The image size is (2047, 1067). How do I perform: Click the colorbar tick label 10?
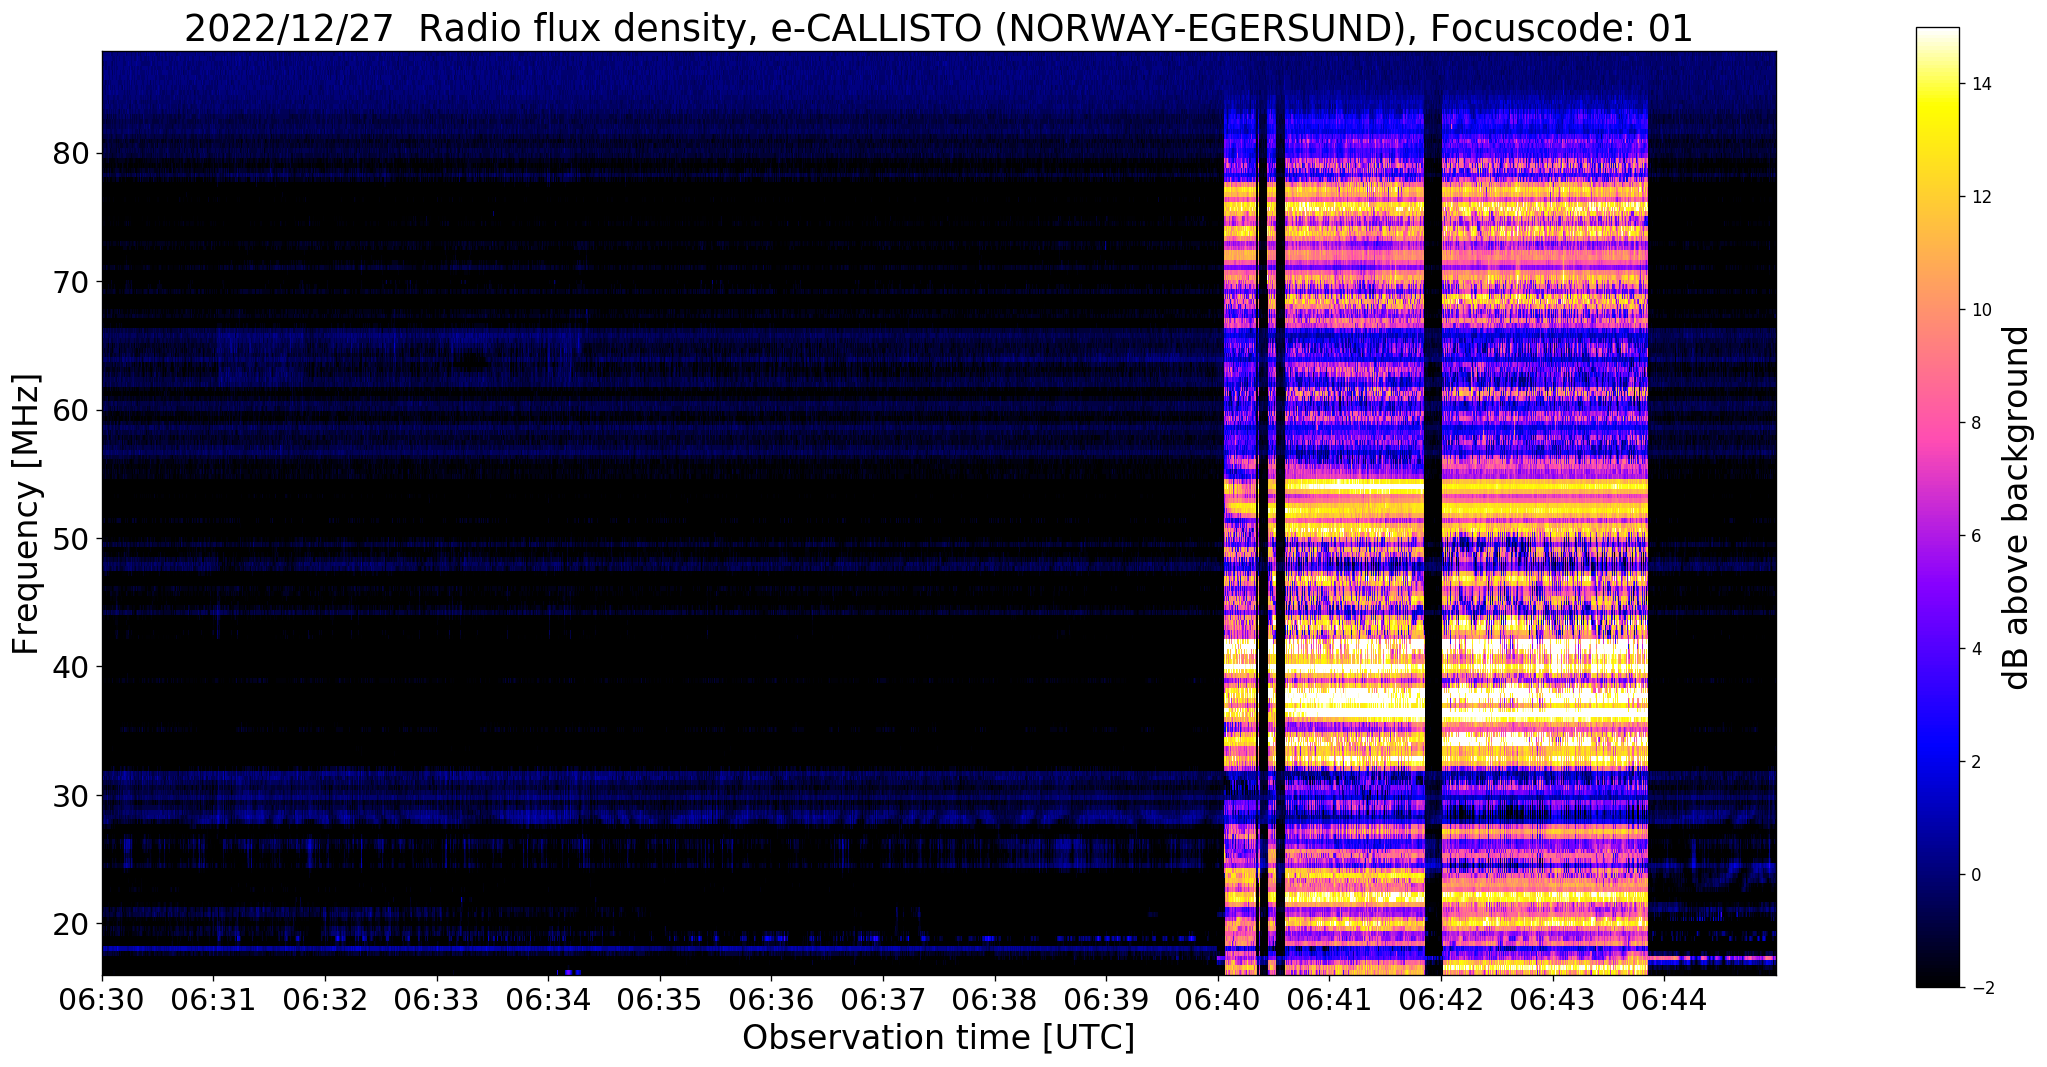pyautogui.click(x=1981, y=310)
